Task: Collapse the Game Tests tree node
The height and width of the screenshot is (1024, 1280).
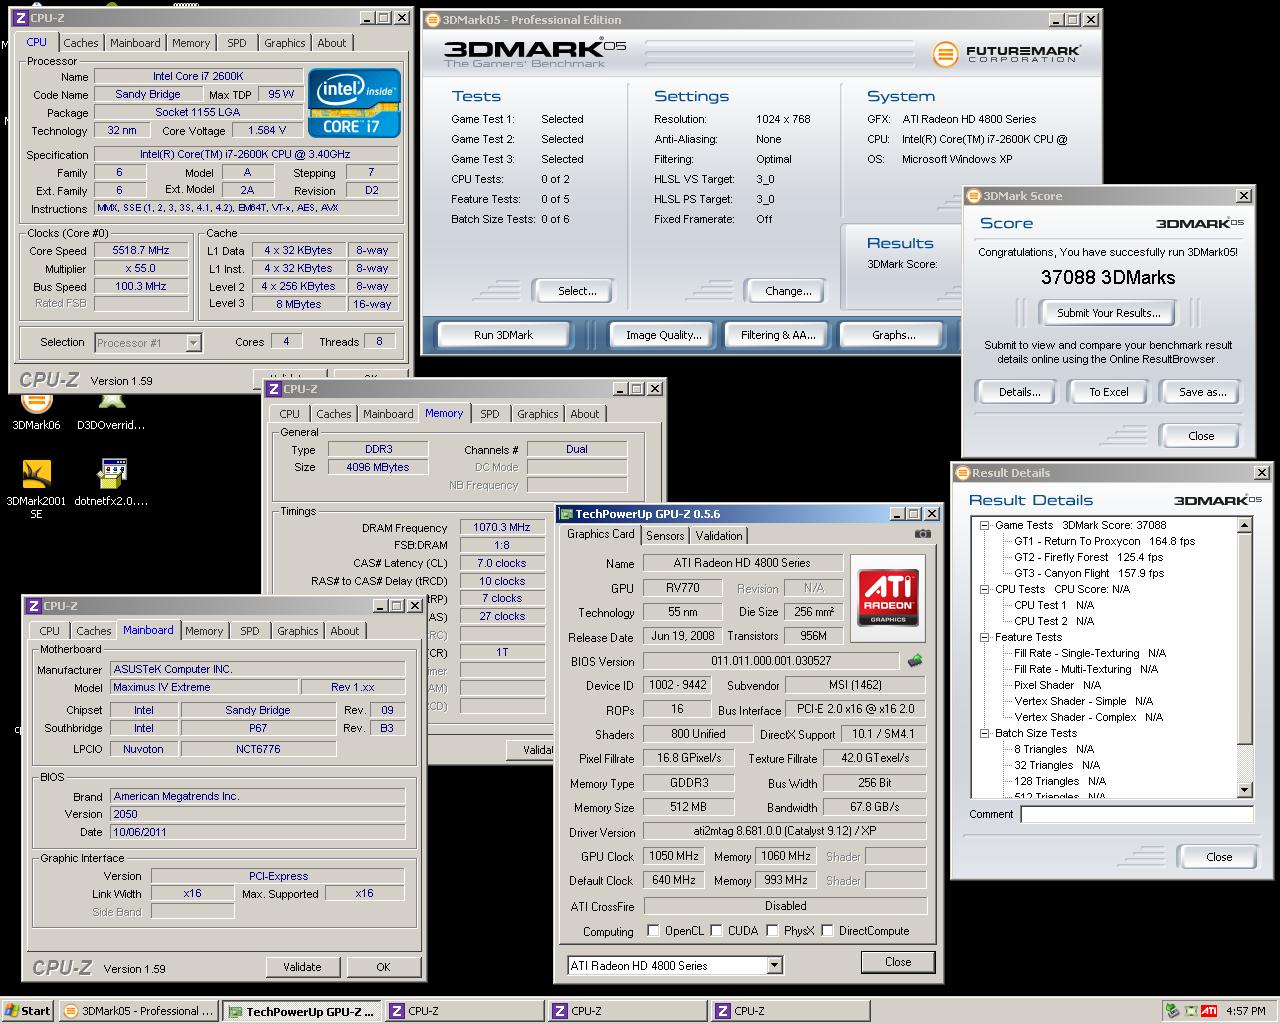Action: [984, 525]
